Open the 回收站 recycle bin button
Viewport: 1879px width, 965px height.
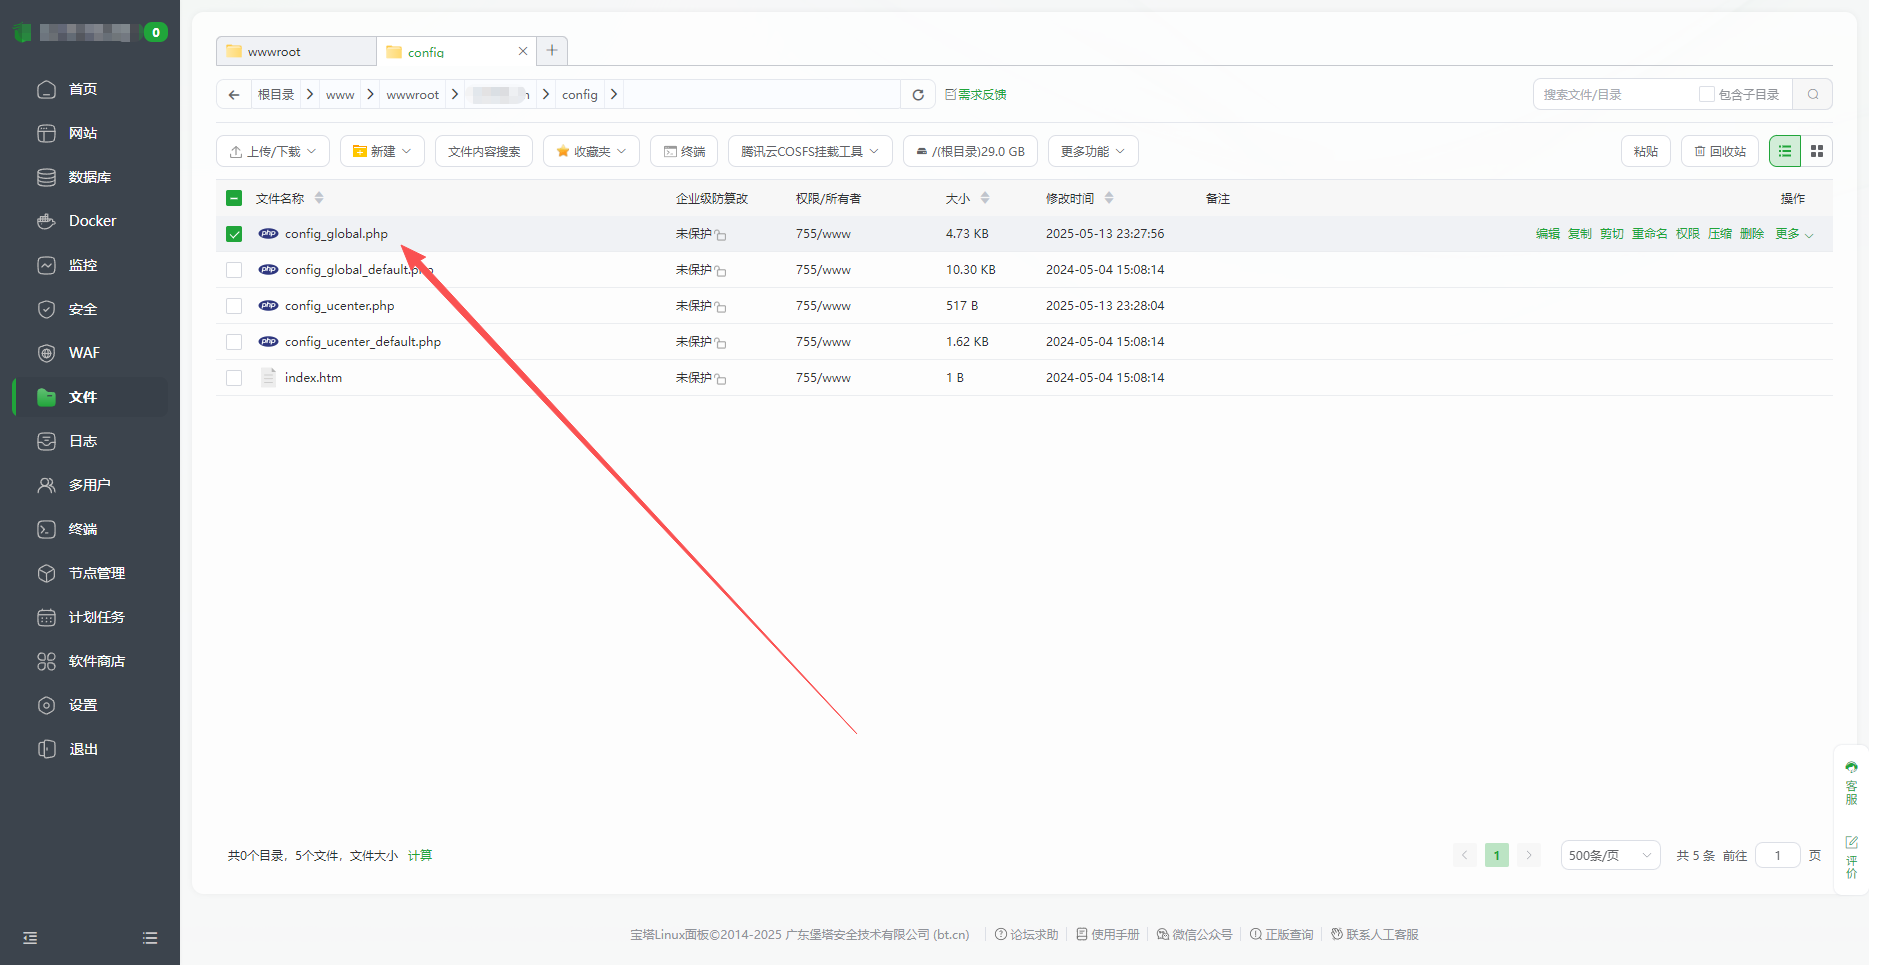tap(1720, 152)
